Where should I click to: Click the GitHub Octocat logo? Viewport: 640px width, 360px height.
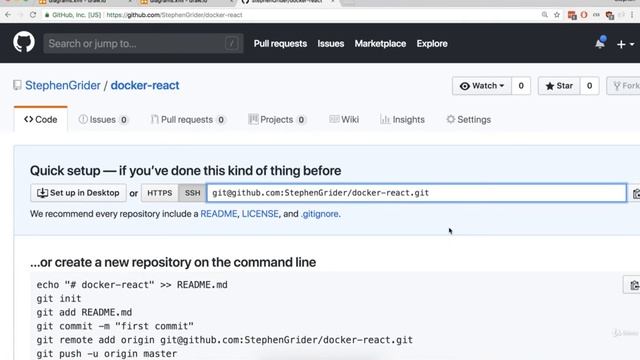[24, 42]
